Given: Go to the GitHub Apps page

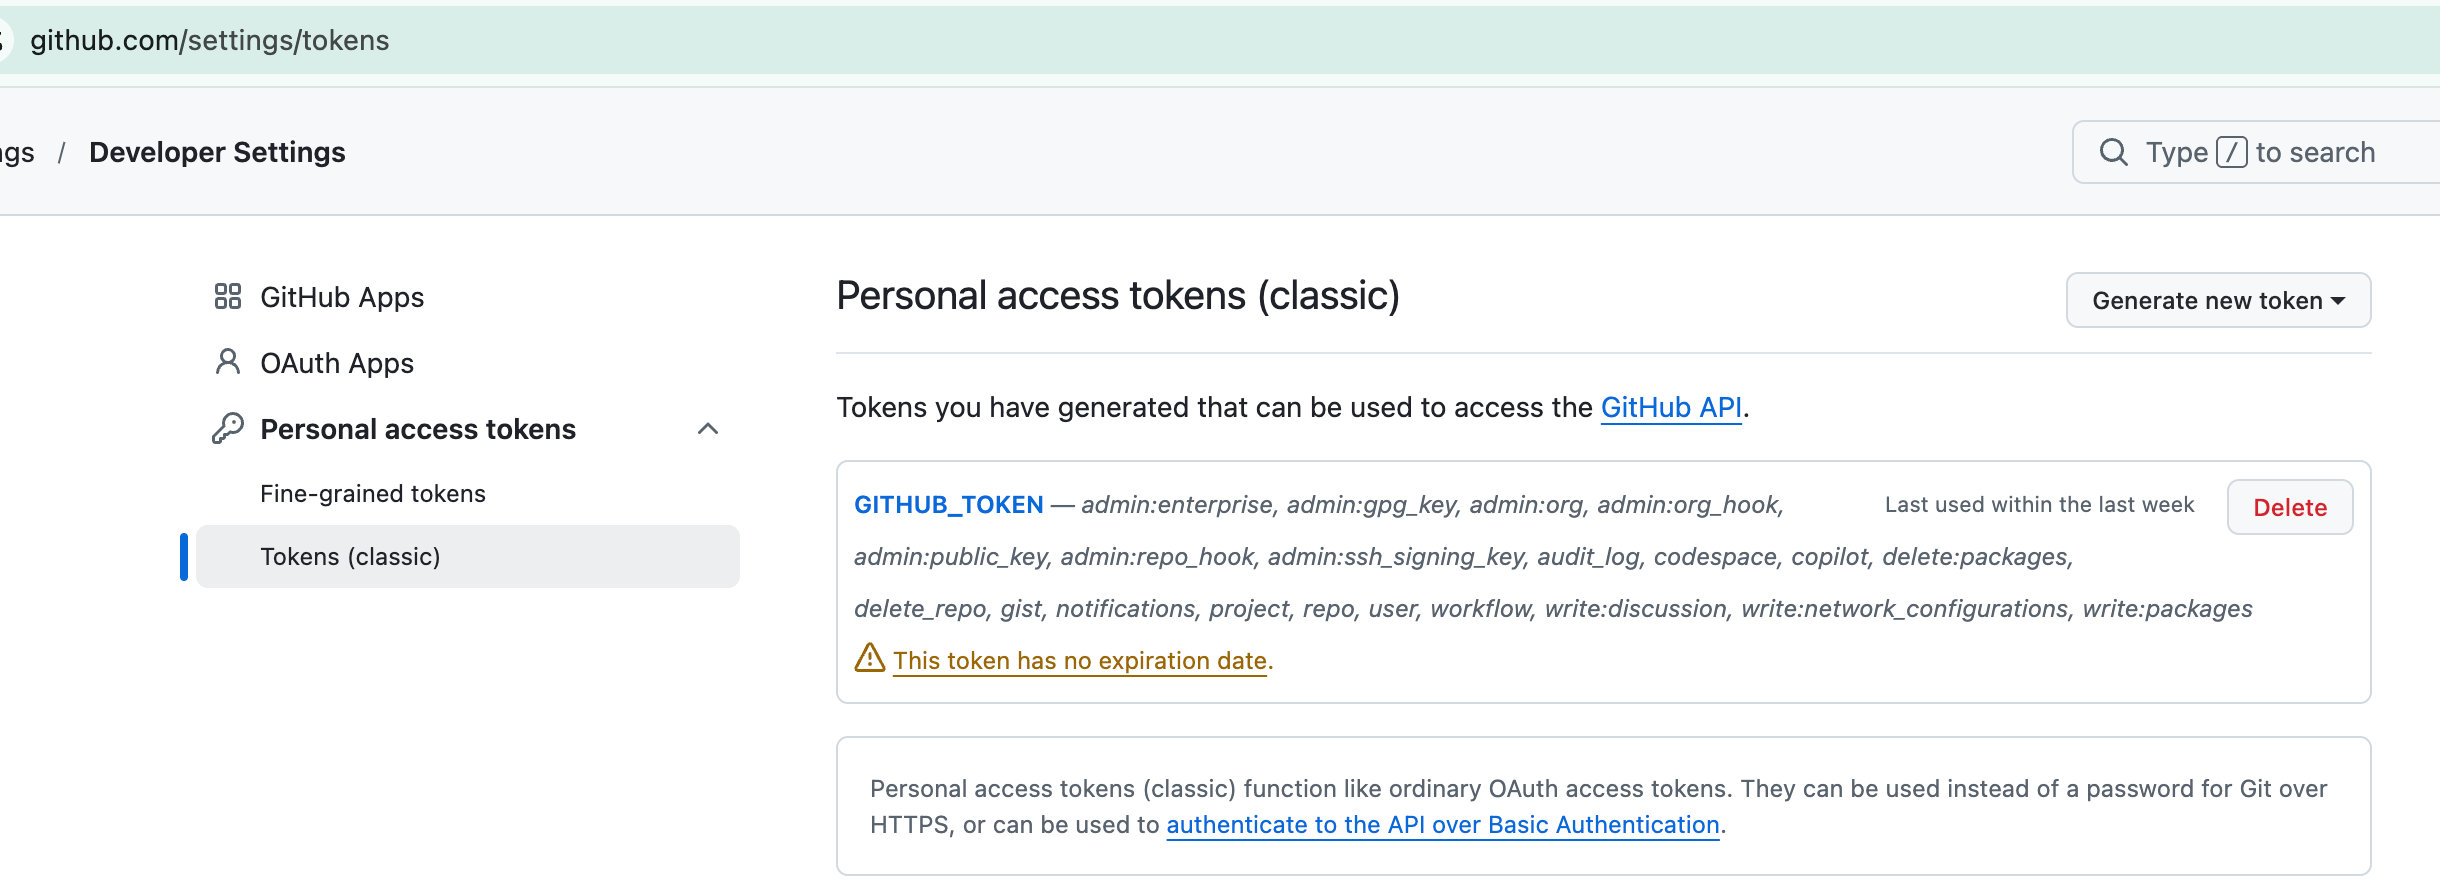Looking at the screenshot, I should pyautogui.click(x=342, y=297).
